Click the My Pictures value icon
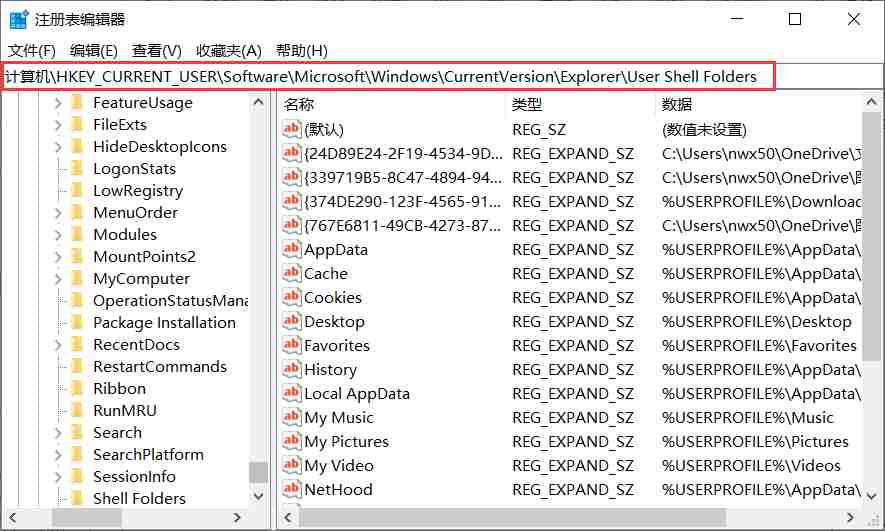The height and width of the screenshot is (531, 885). point(291,441)
